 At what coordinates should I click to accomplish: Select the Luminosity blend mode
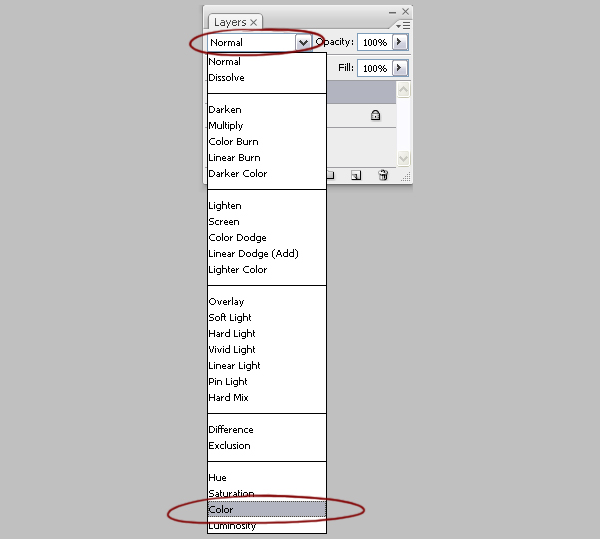click(x=267, y=526)
